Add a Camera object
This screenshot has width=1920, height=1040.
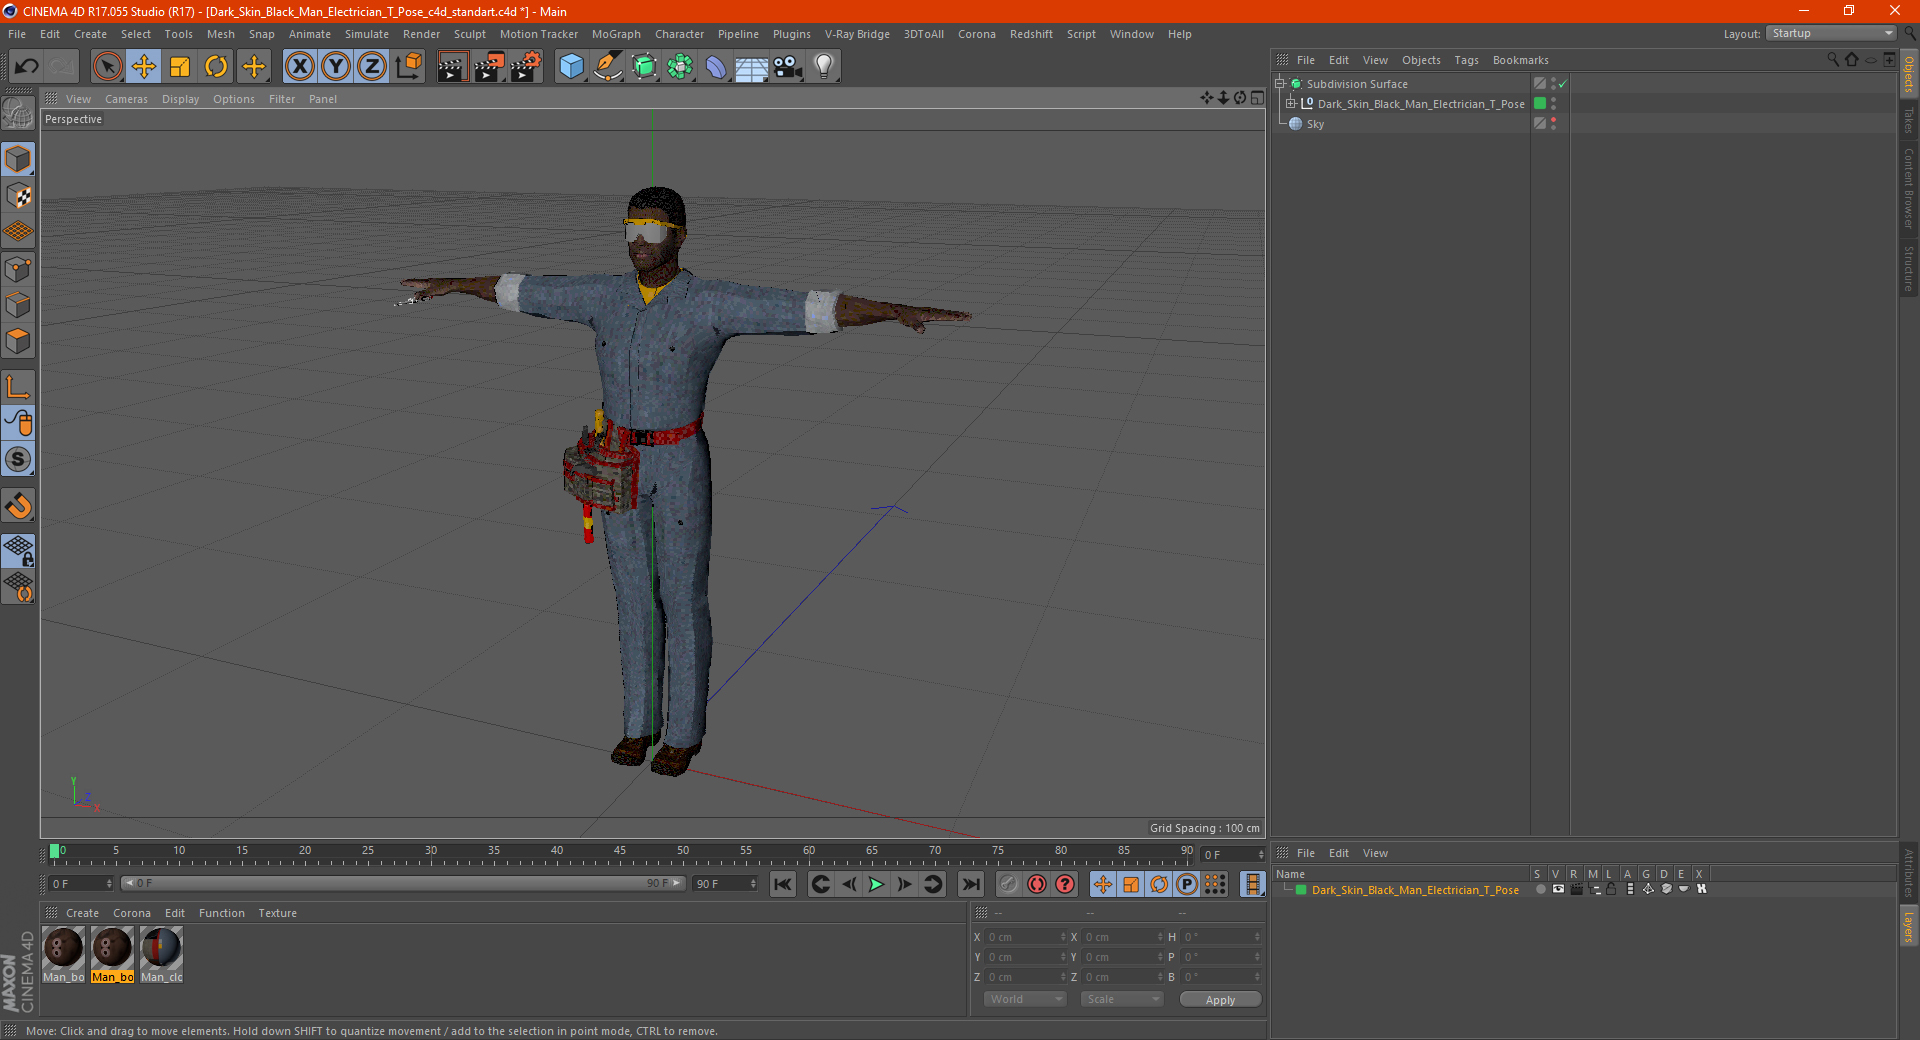pyautogui.click(x=788, y=67)
